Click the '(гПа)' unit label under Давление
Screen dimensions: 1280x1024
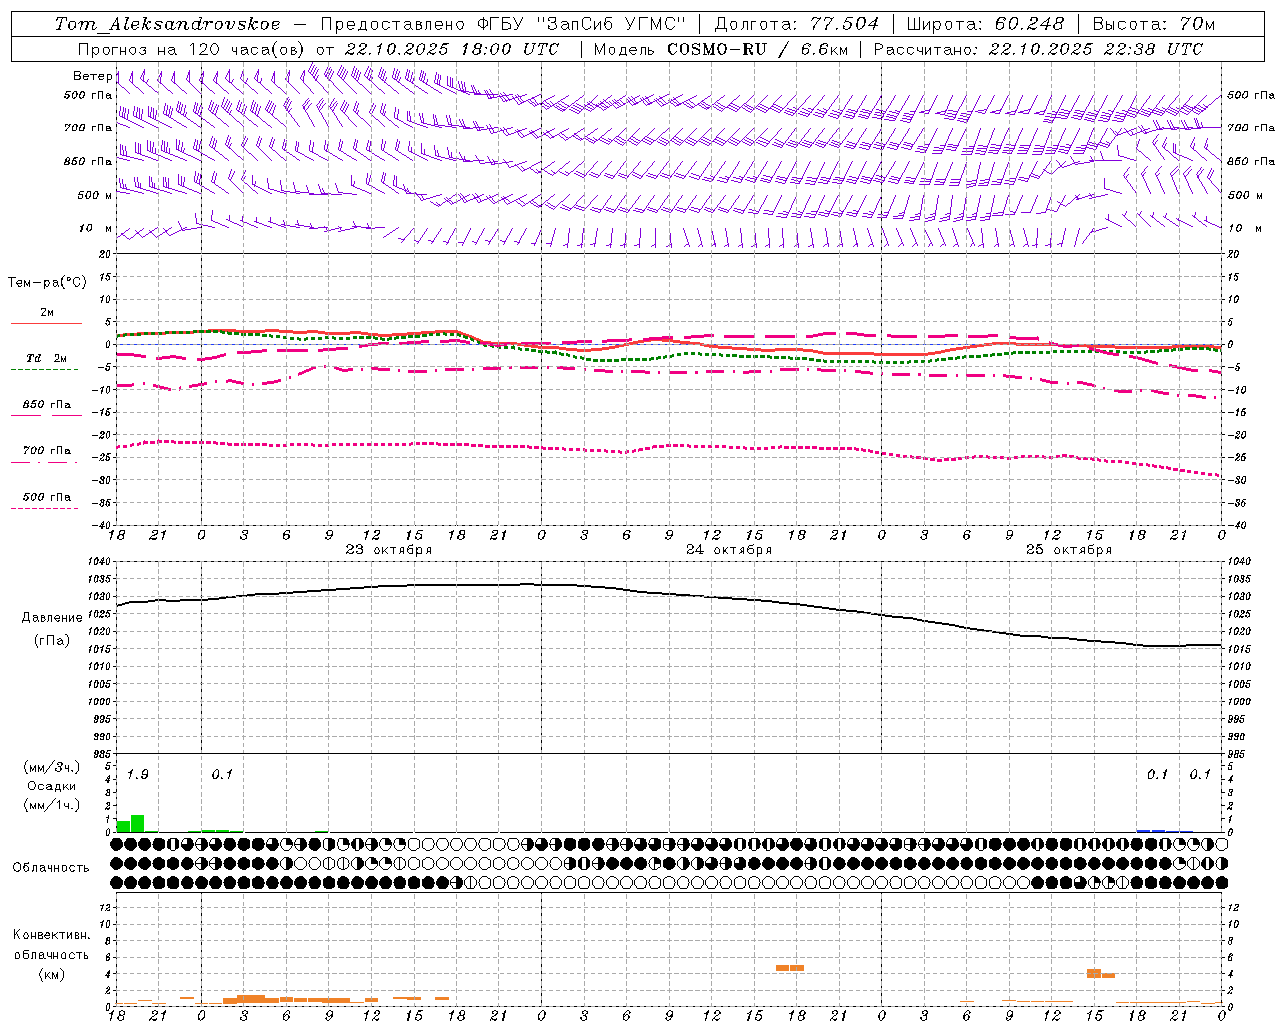52,641
